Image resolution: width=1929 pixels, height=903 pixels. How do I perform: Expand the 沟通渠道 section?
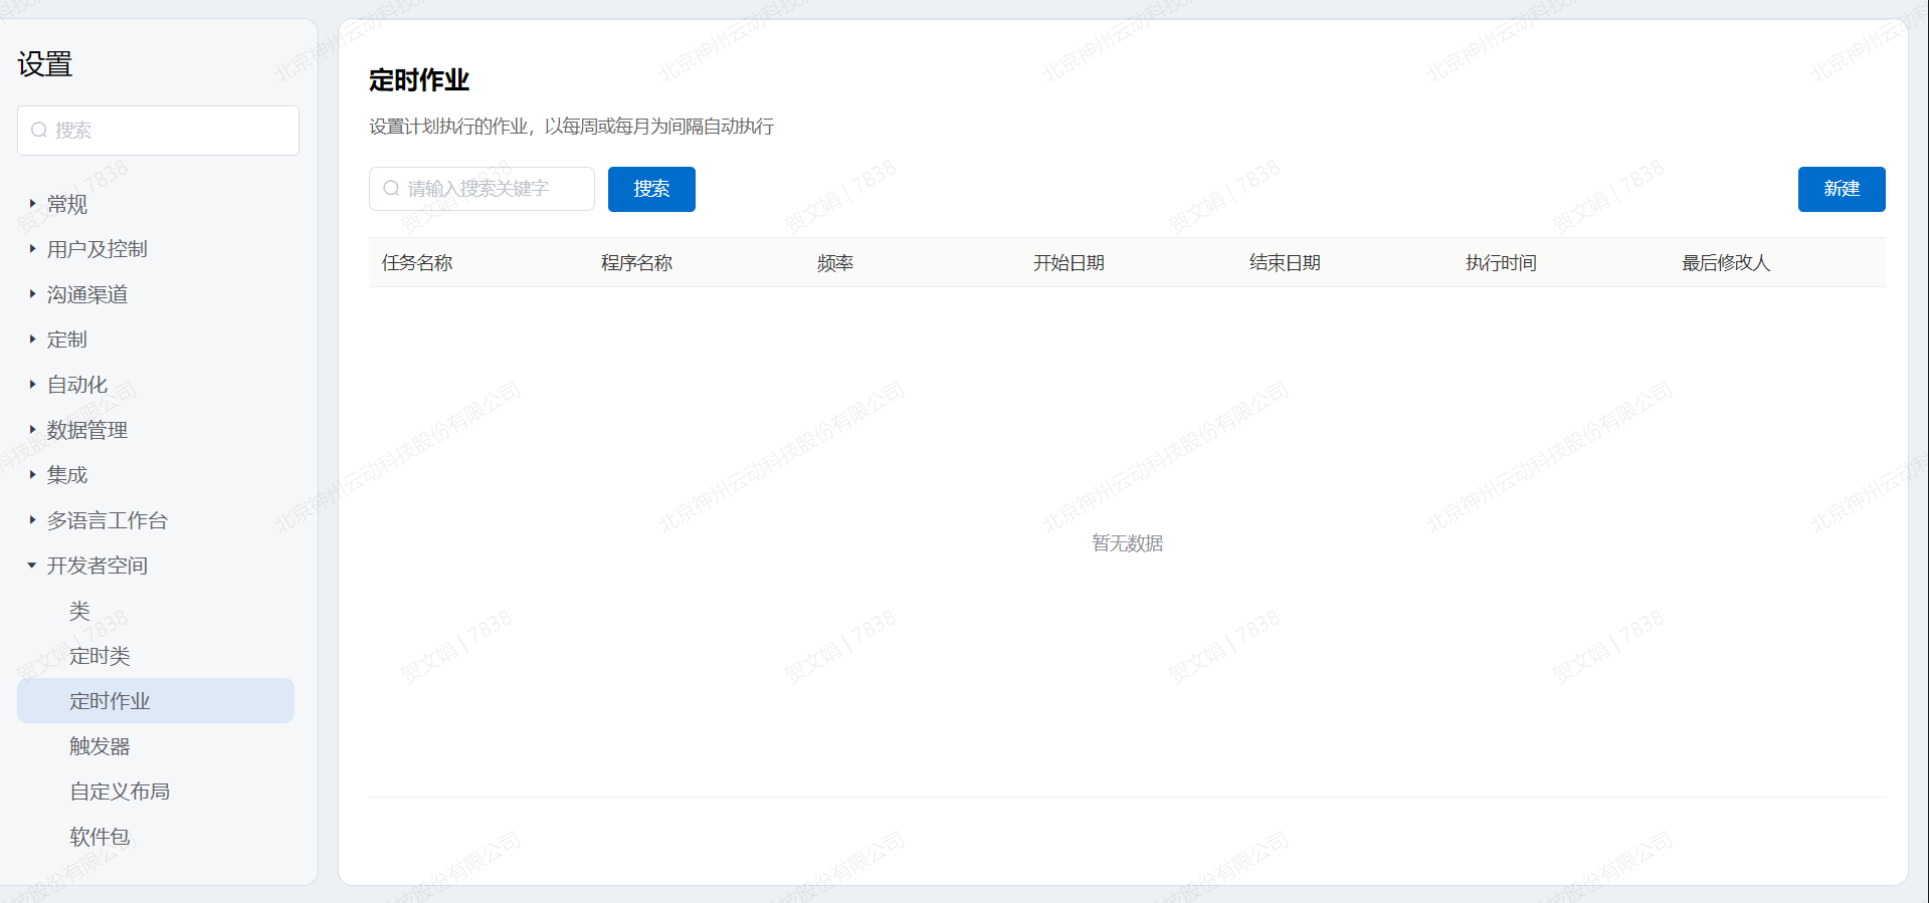pos(86,294)
